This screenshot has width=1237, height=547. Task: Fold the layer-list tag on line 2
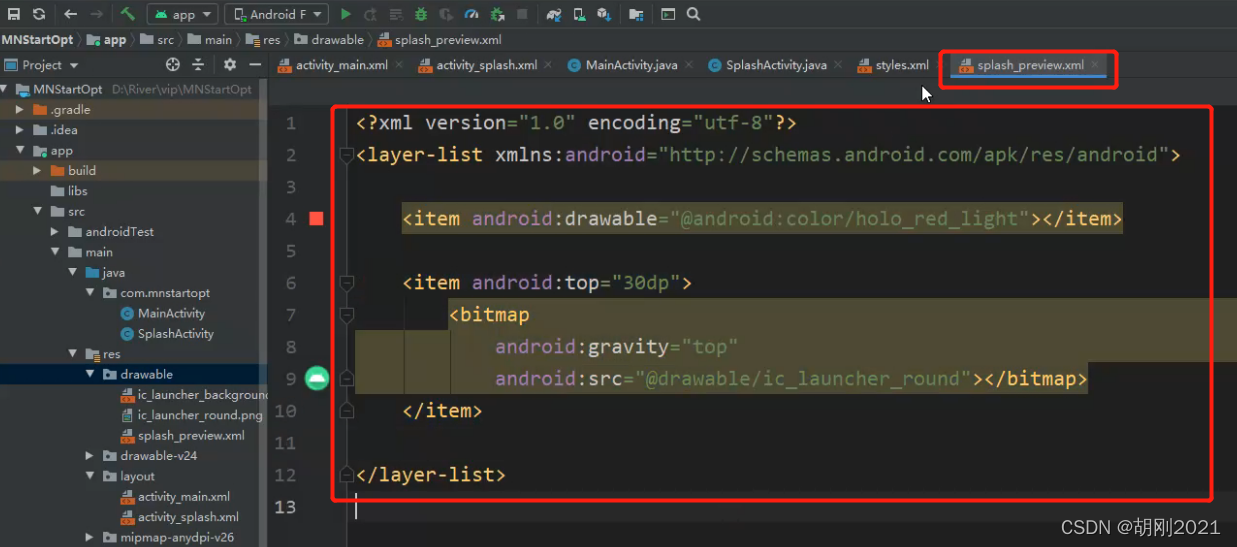pos(346,155)
